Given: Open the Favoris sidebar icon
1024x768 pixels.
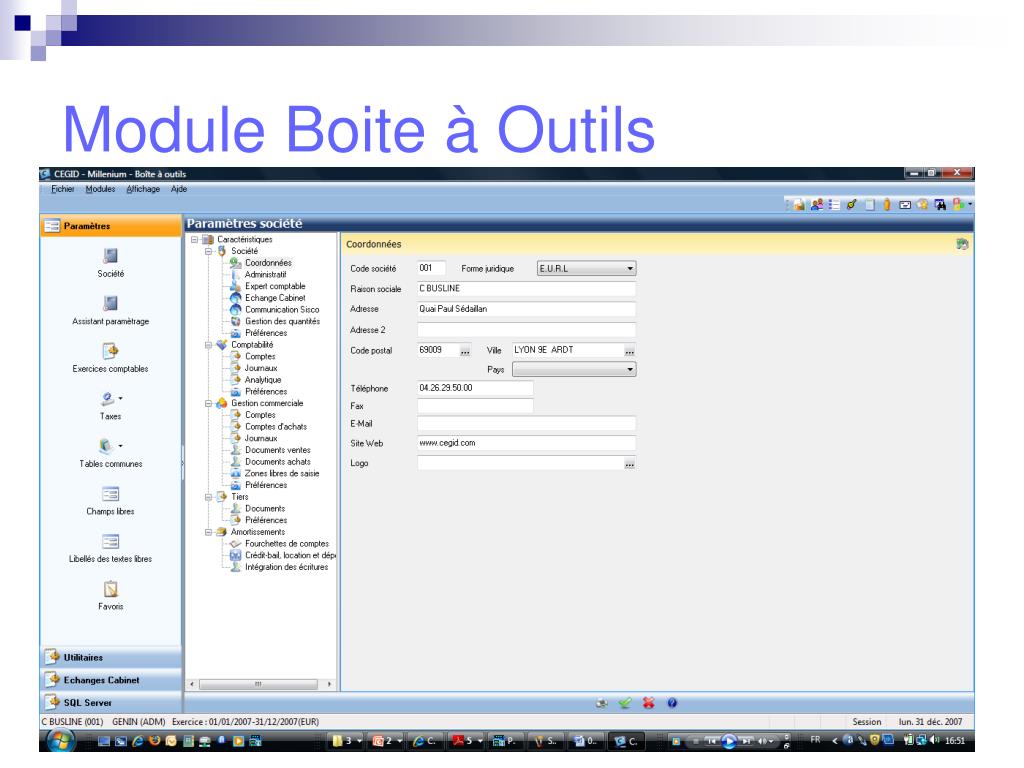Looking at the screenshot, I should pos(110,589).
